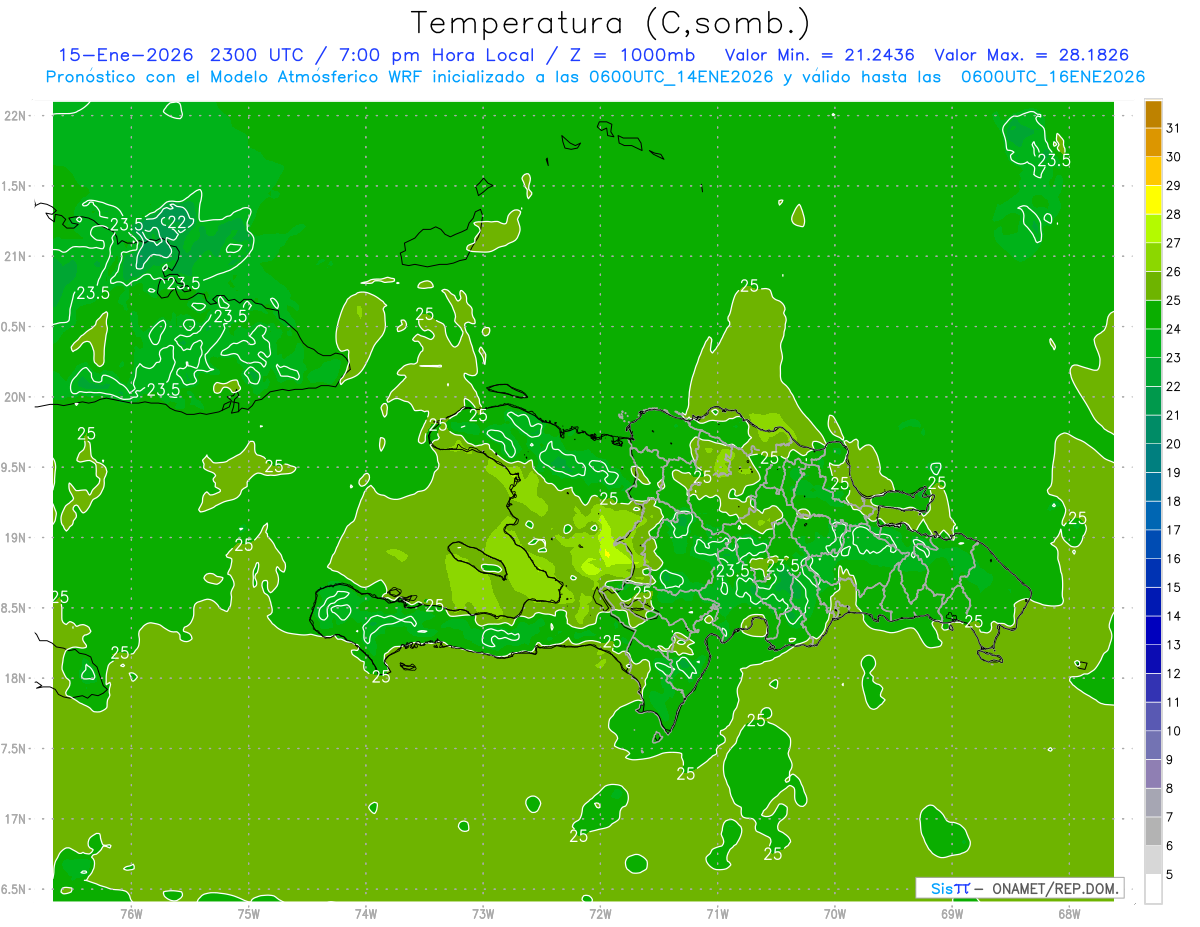1200x927 pixels.
Task: Click color scale label '18'
Action: [1173, 502]
